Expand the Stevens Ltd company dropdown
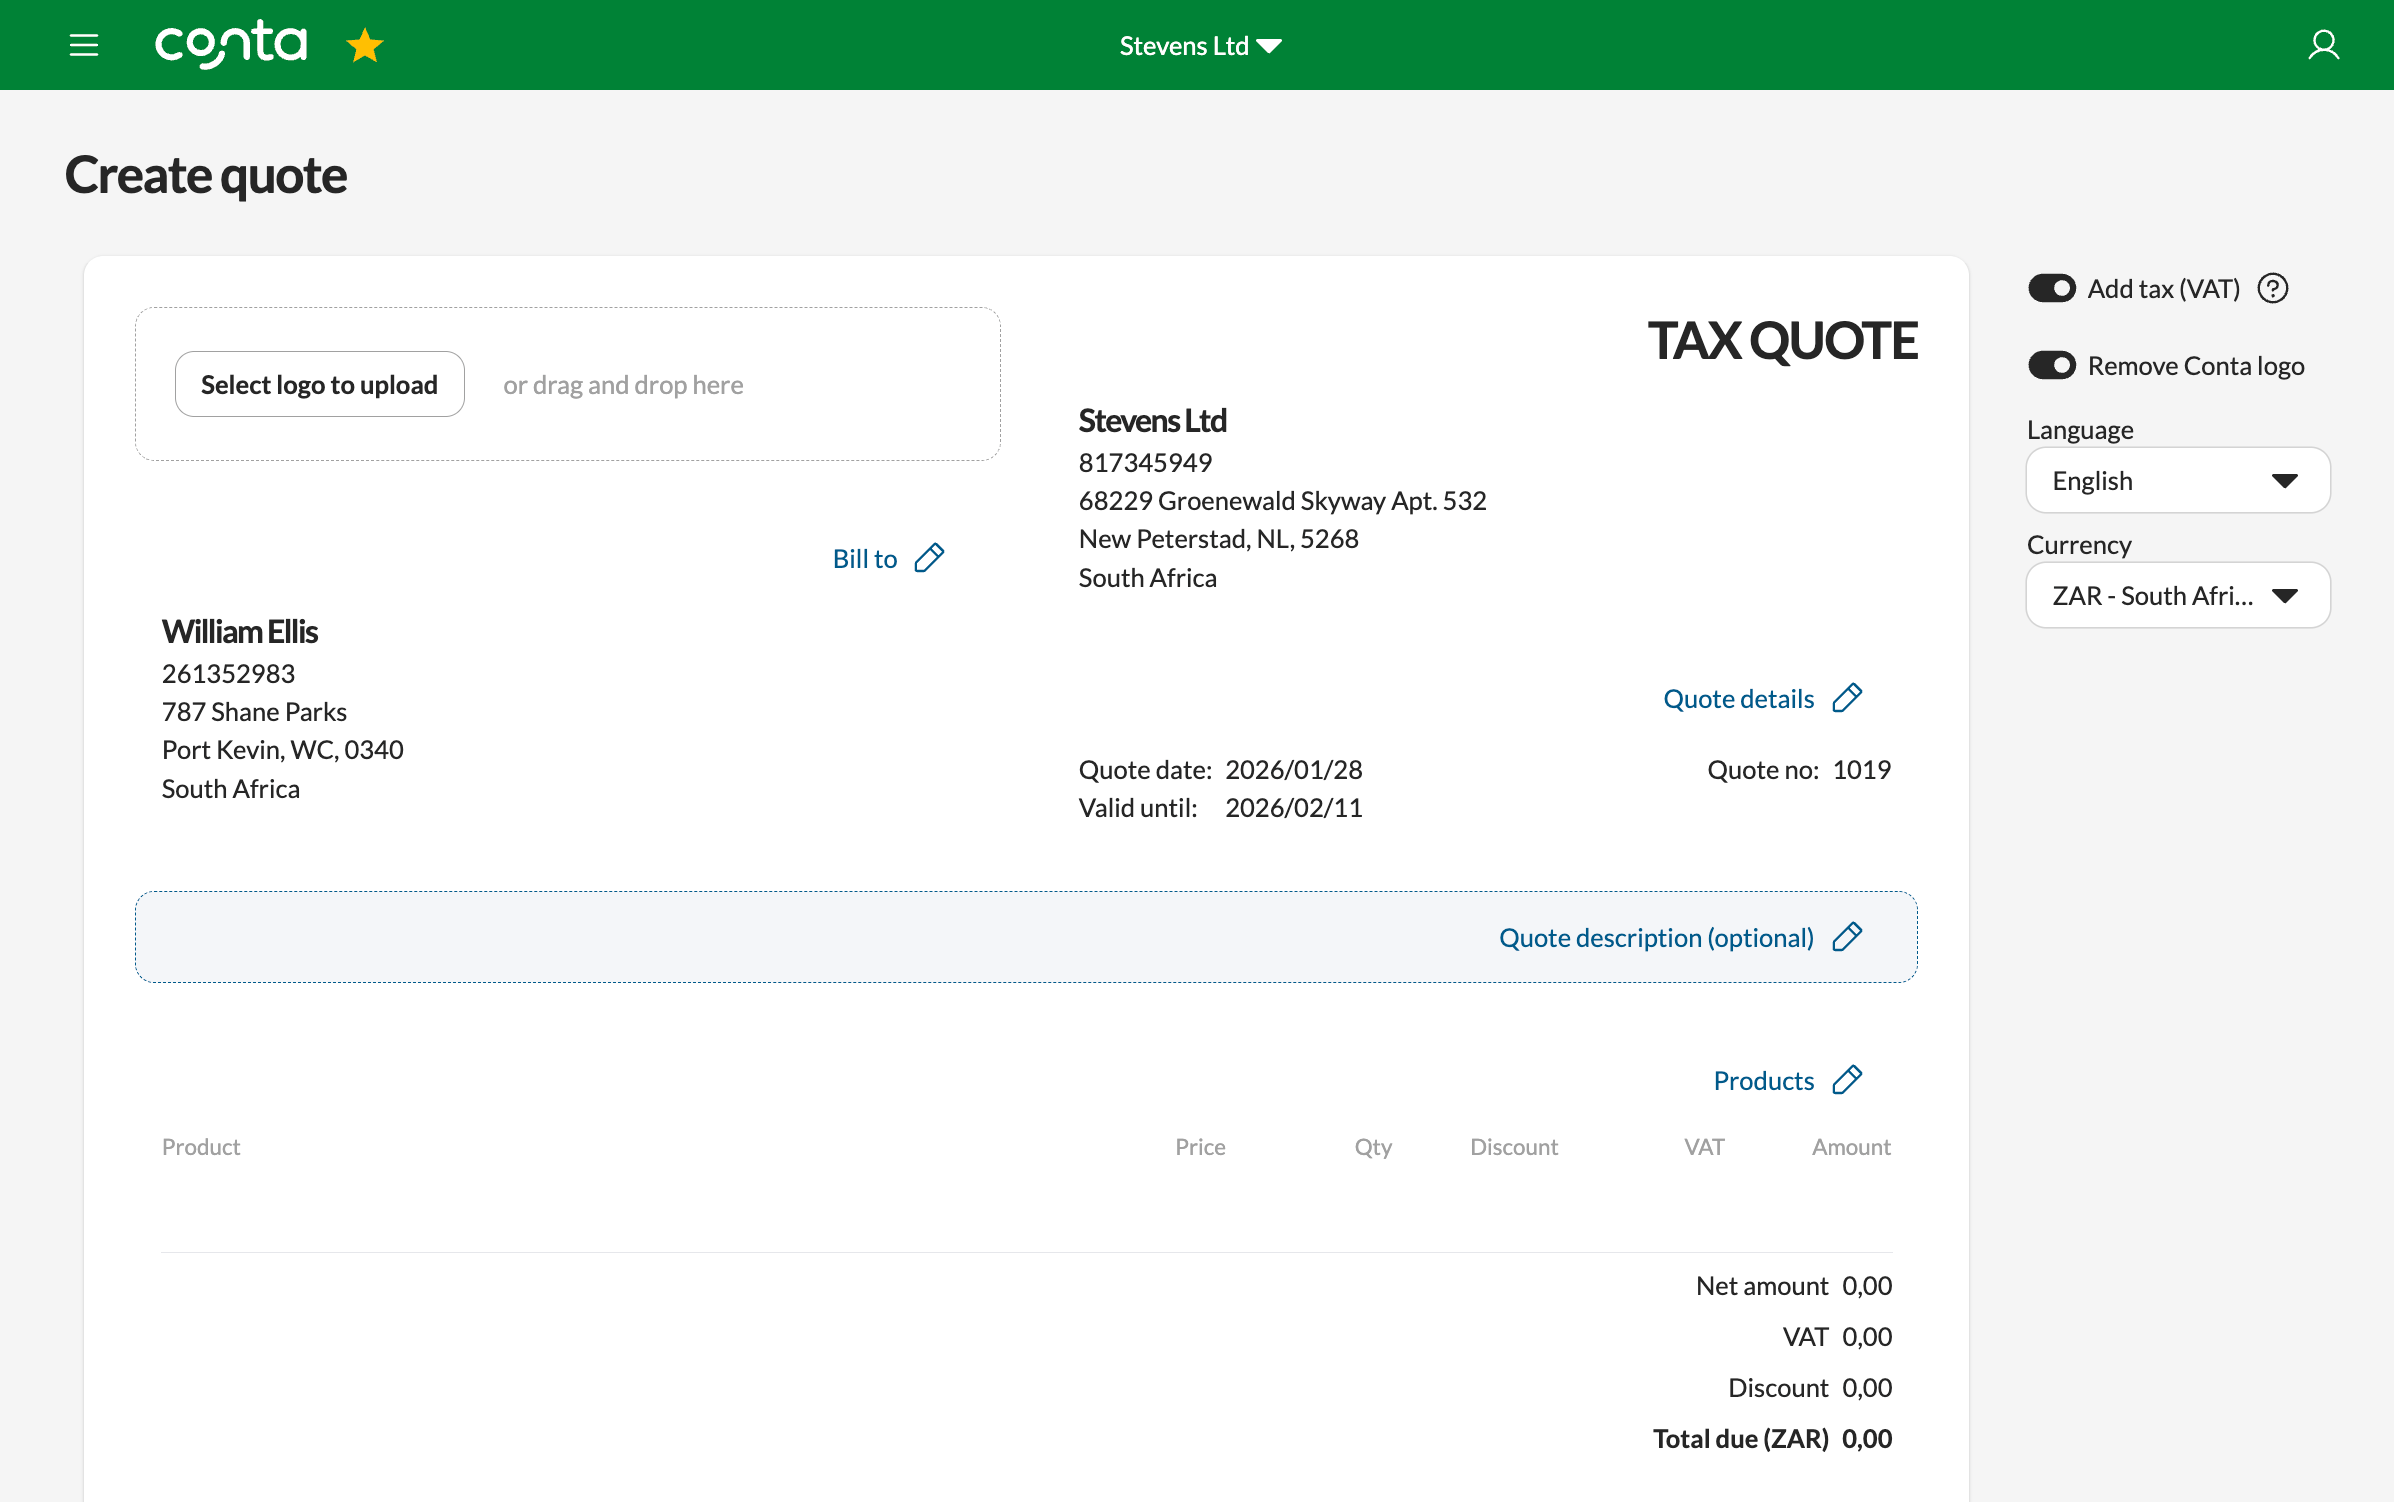Viewport: 2394px width, 1502px height. coord(1200,46)
